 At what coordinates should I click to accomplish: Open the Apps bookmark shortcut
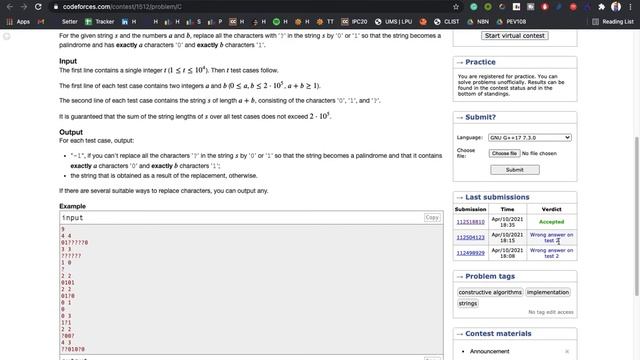(x=18, y=22)
